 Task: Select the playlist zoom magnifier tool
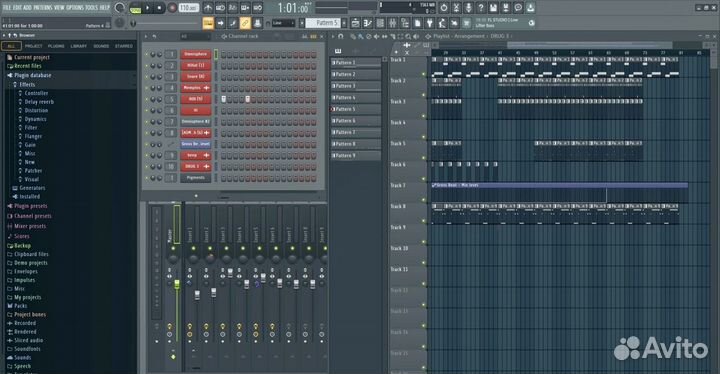click(408, 36)
